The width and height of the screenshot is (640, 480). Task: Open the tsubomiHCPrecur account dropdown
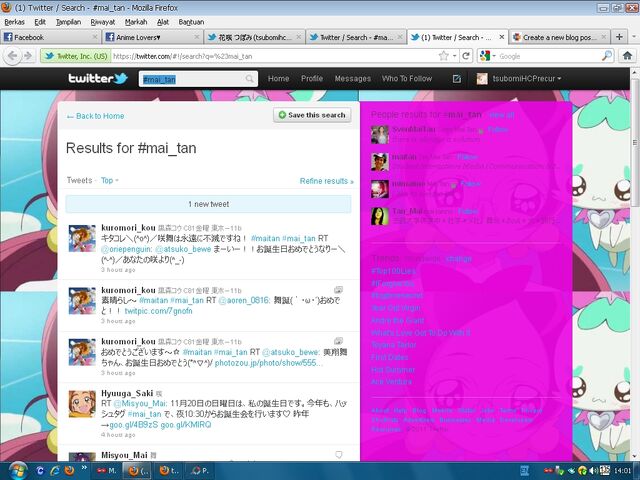[527, 79]
